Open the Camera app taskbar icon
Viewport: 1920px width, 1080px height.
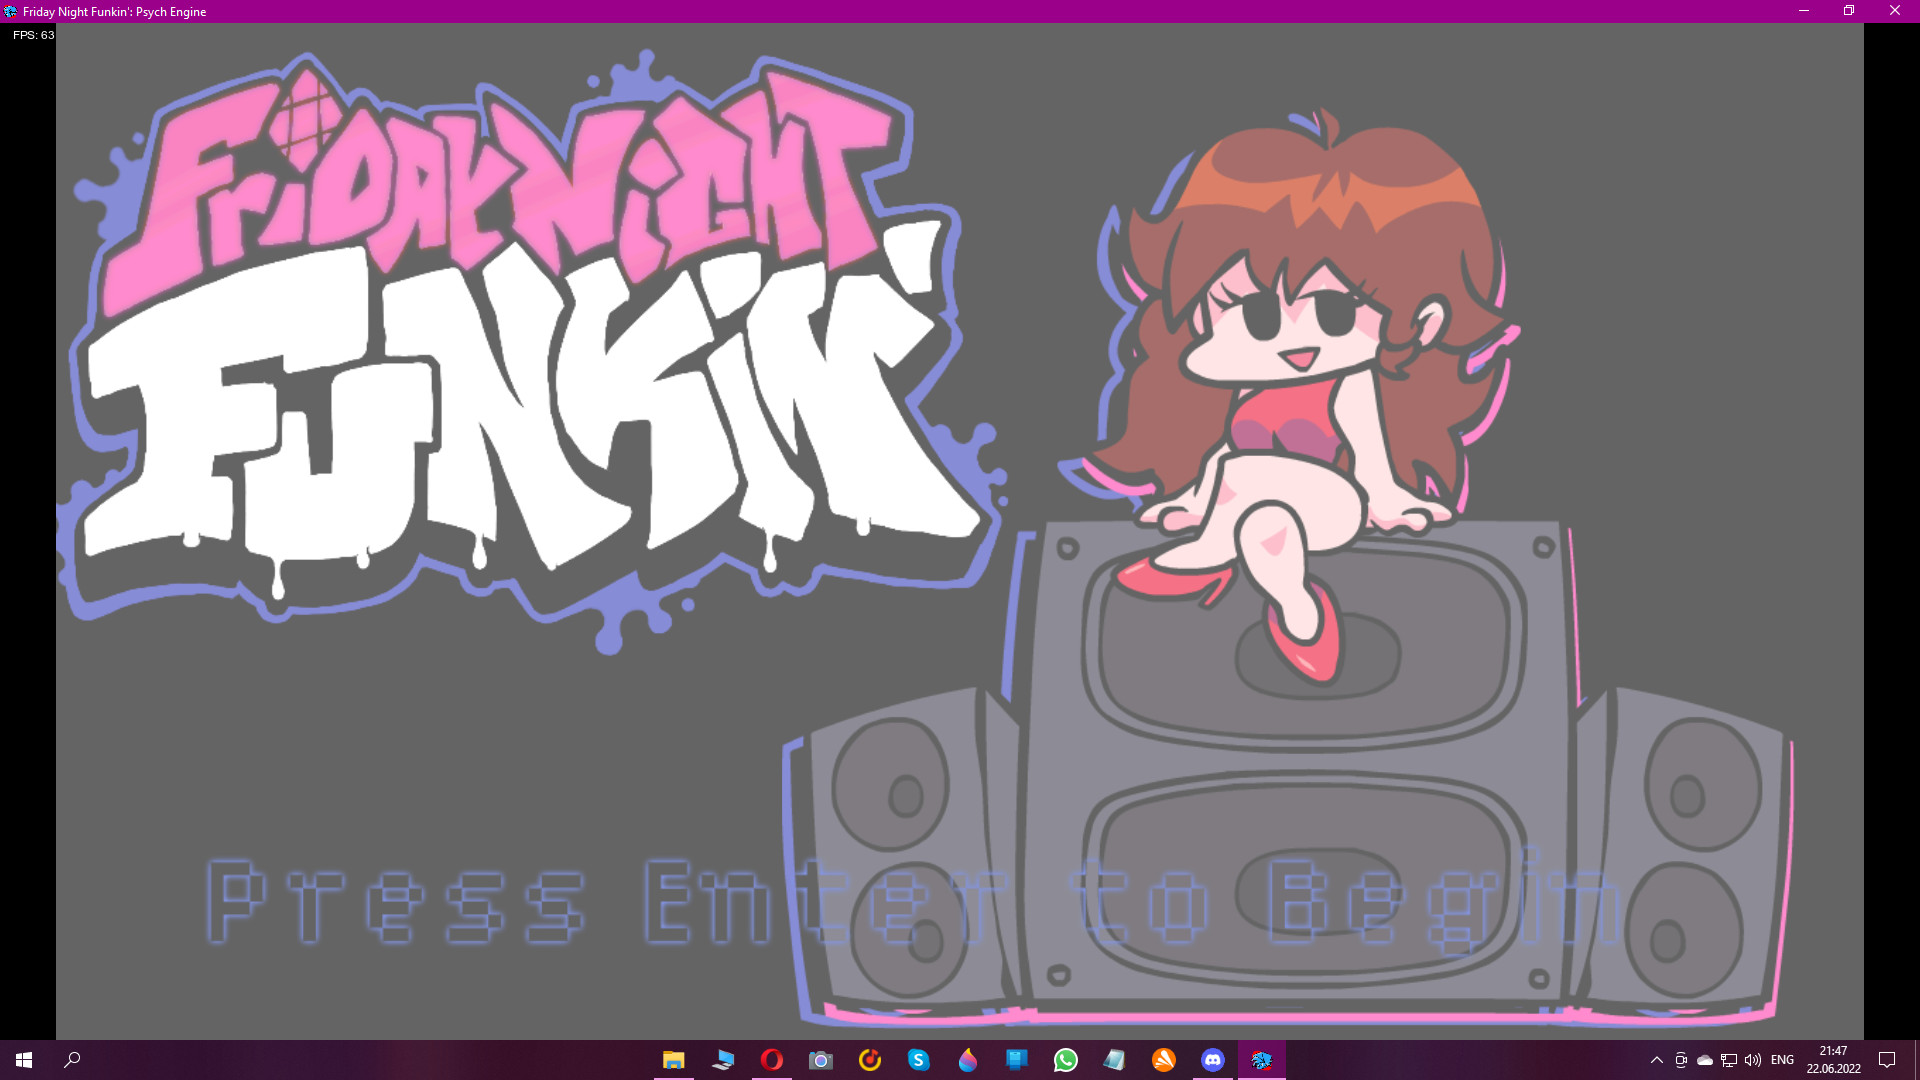821,1060
